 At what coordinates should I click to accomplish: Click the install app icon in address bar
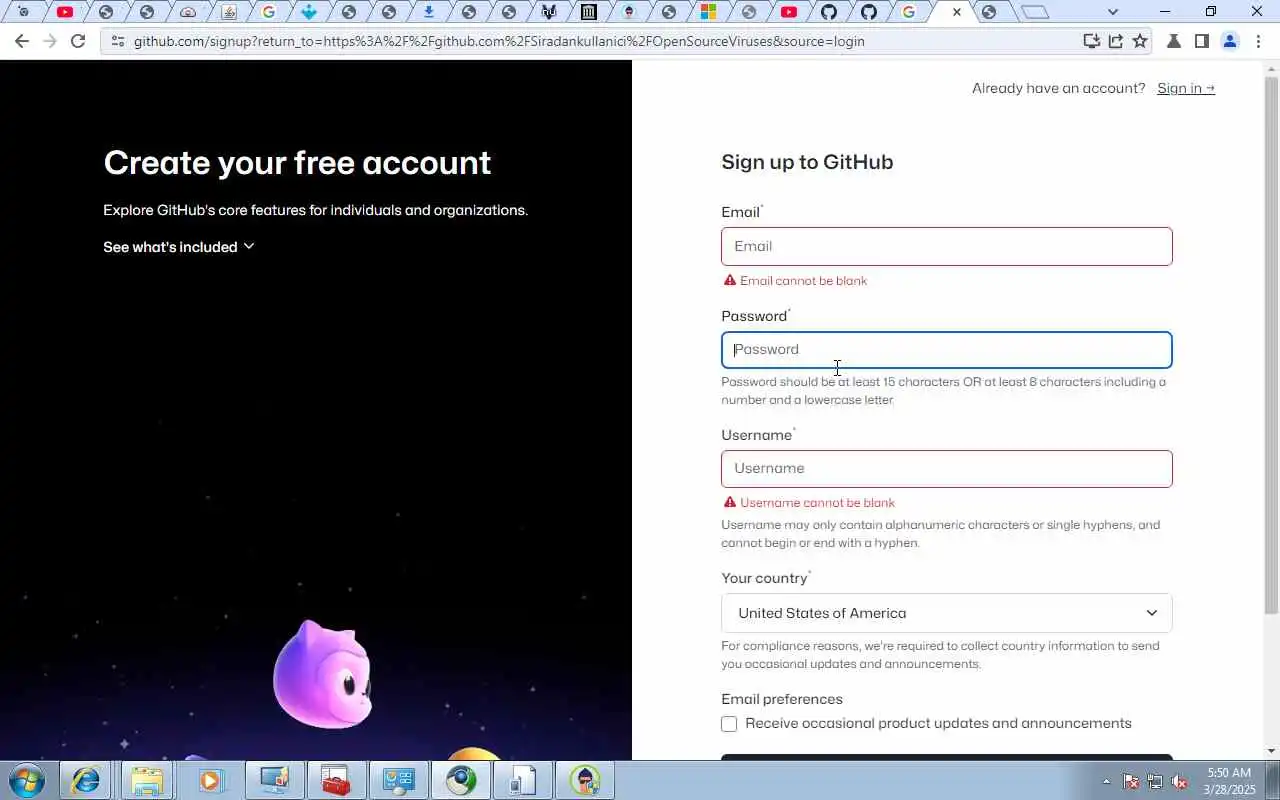tap(1091, 41)
